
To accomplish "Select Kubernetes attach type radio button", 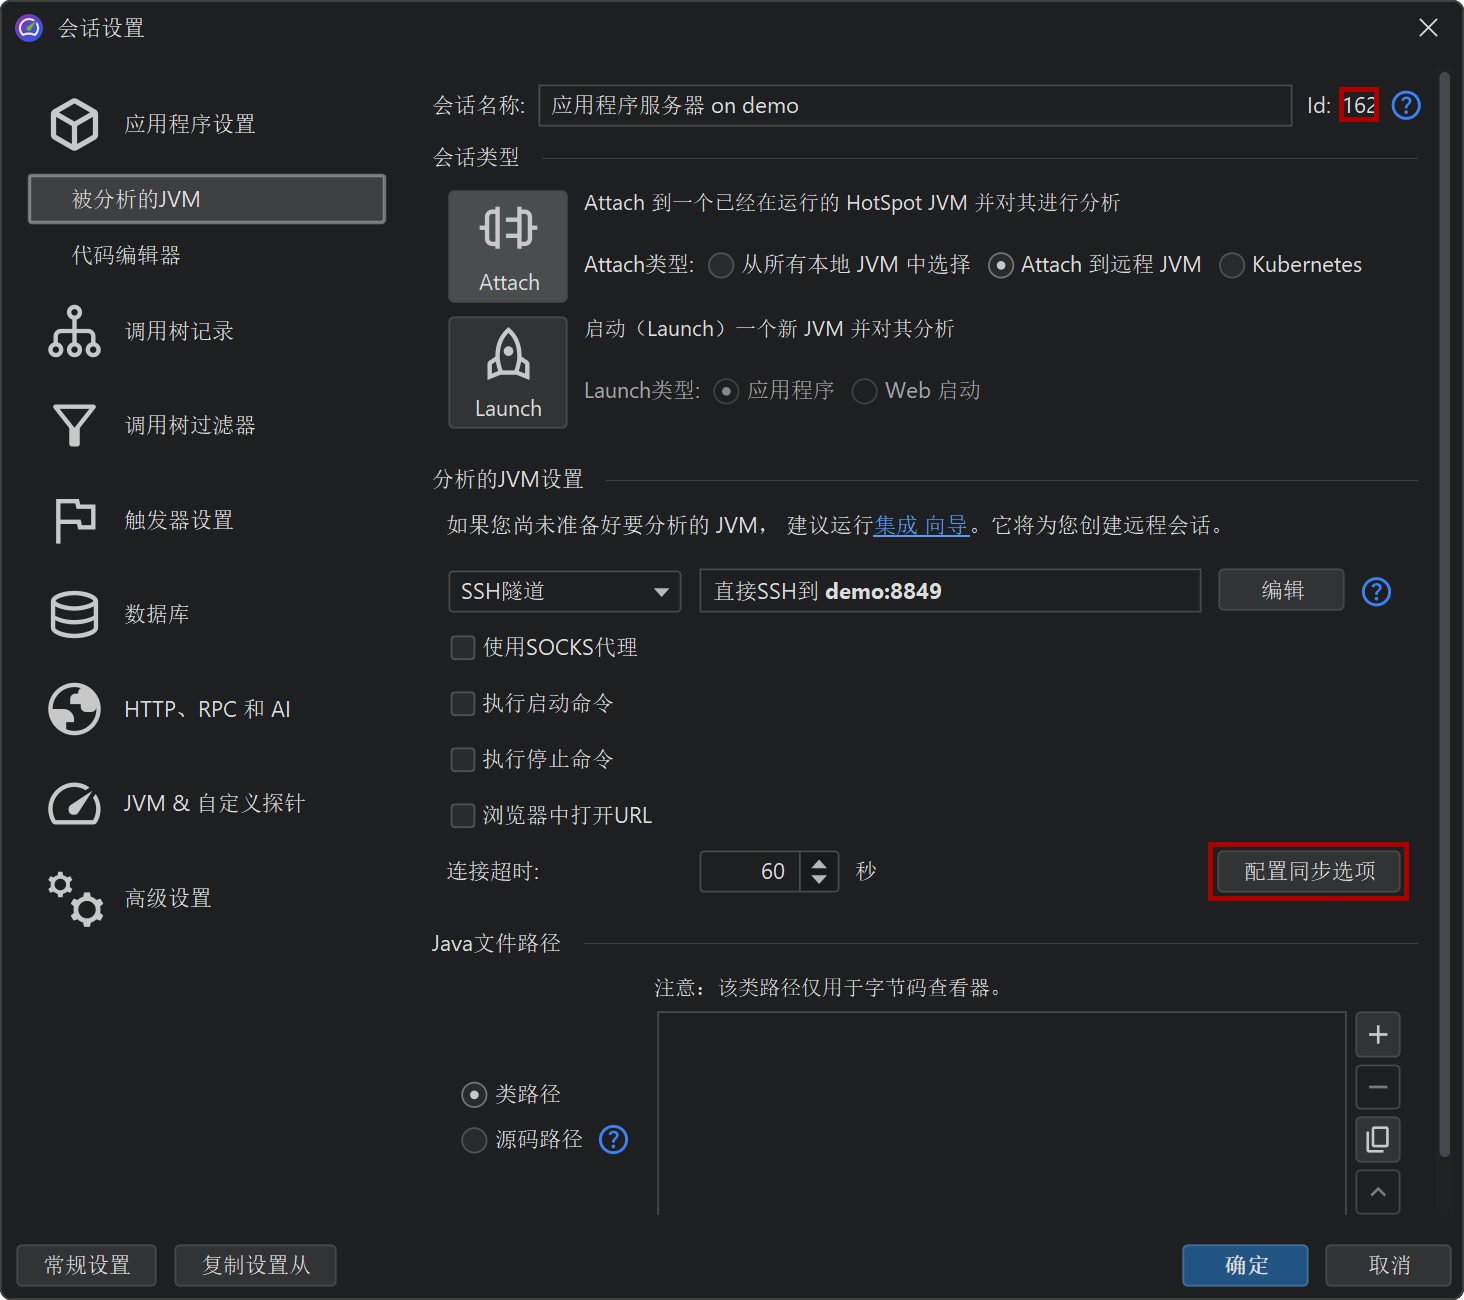I will 1232,265.
